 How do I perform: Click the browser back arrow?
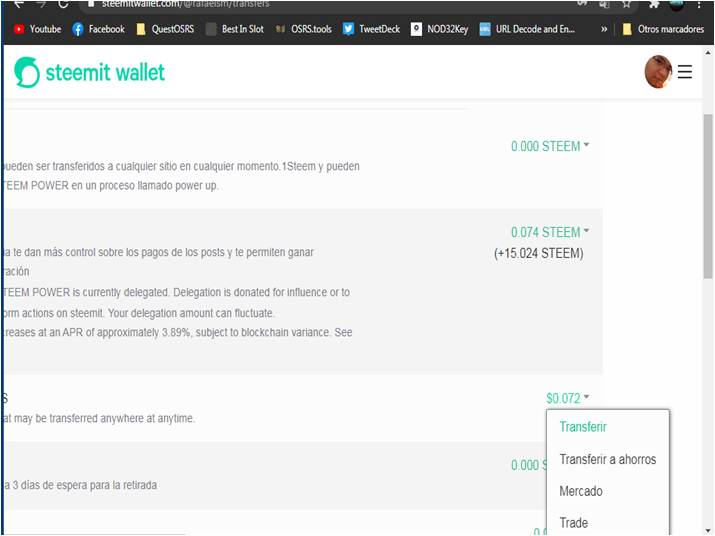(x=18, y=4)
